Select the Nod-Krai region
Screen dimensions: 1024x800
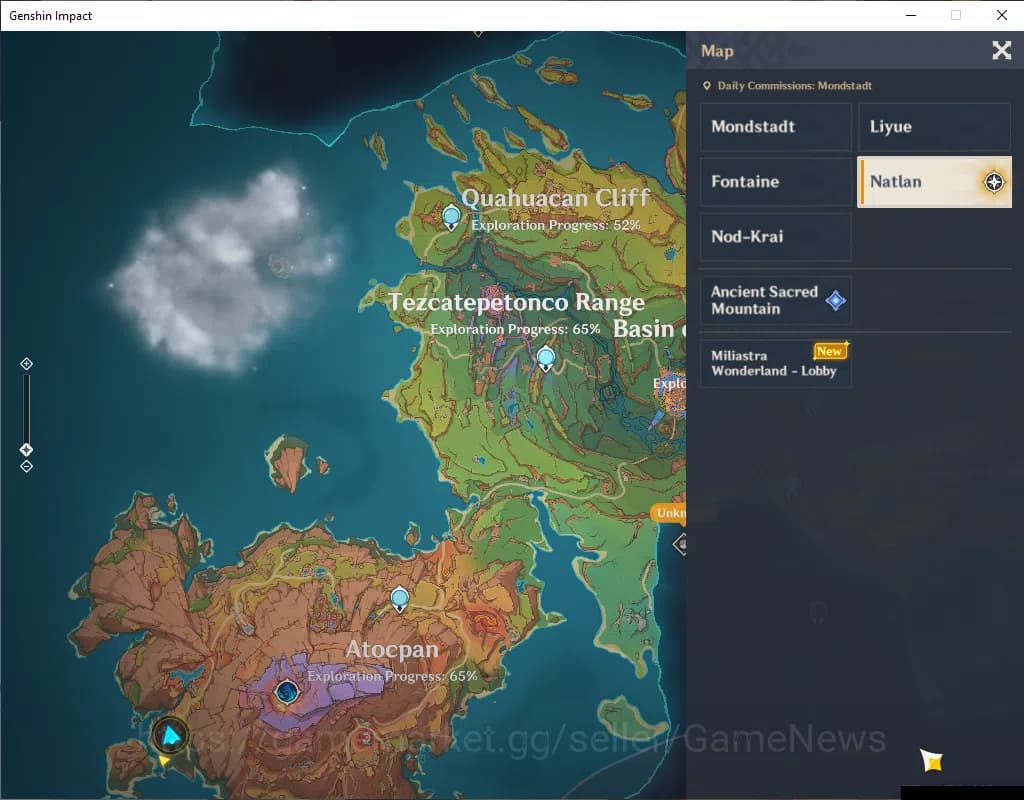(776, 236)
